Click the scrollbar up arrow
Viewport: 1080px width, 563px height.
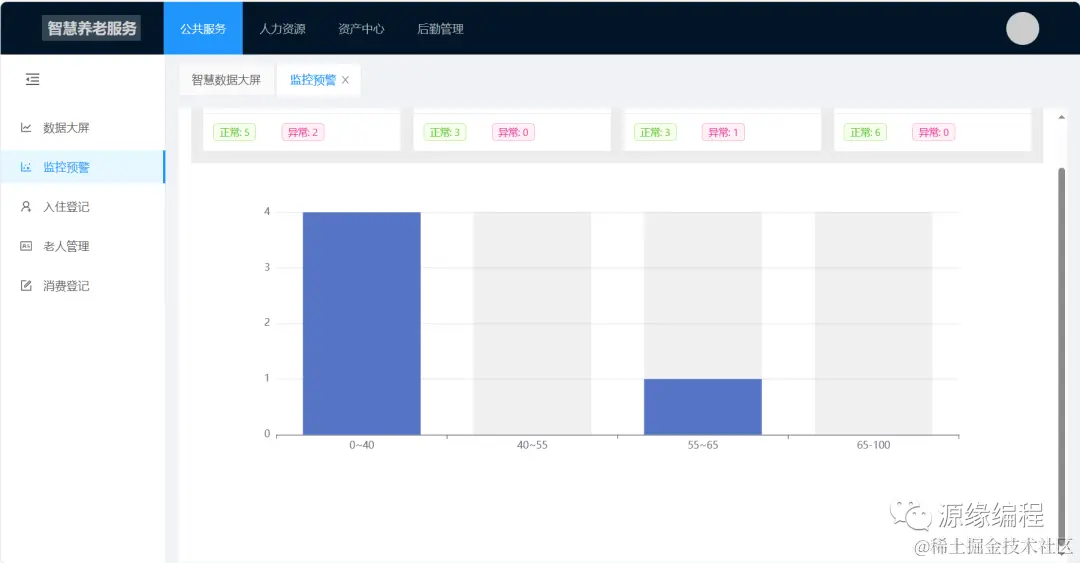pos(1061,117)
